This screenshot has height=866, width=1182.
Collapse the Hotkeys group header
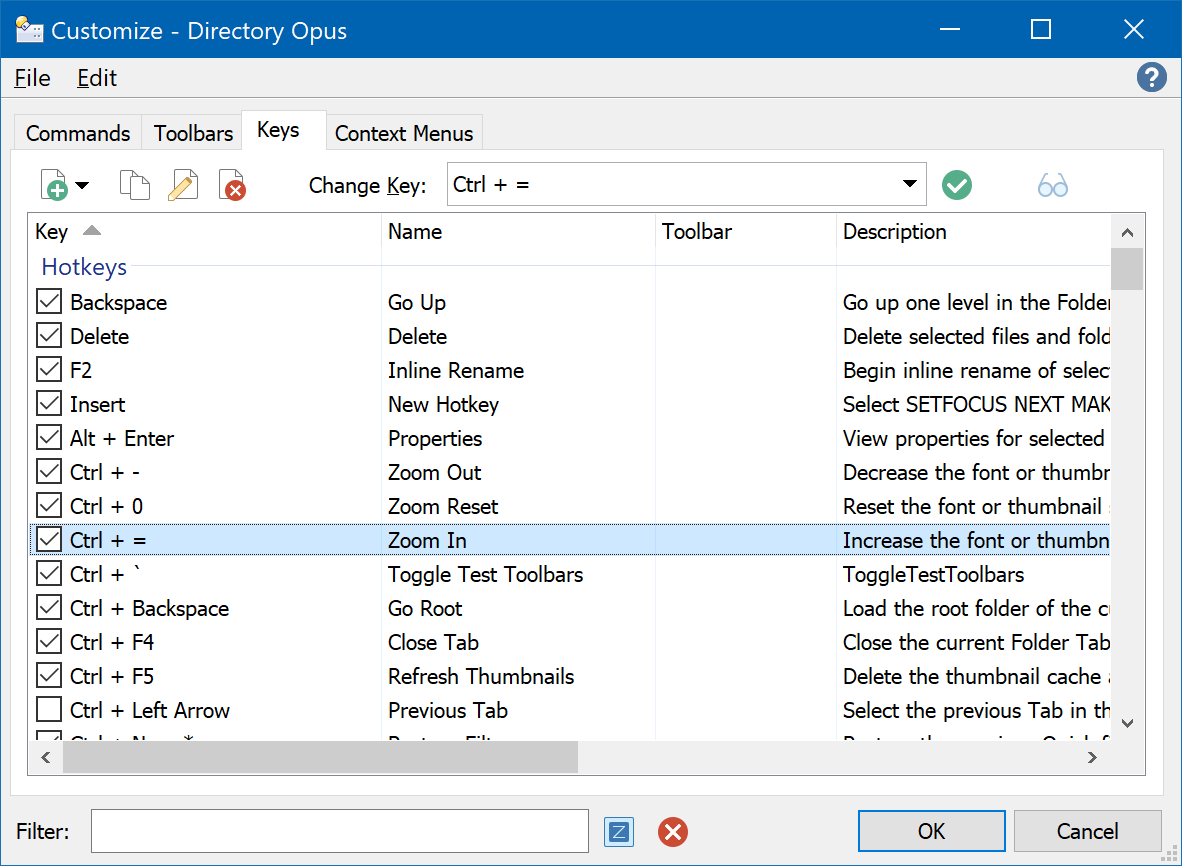click(x=84, y=267)
